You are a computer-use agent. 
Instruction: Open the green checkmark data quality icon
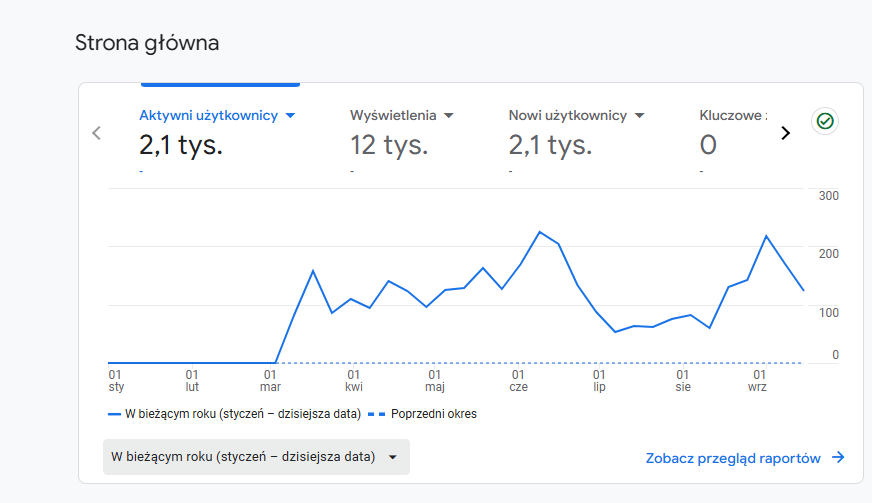point(825,121)
